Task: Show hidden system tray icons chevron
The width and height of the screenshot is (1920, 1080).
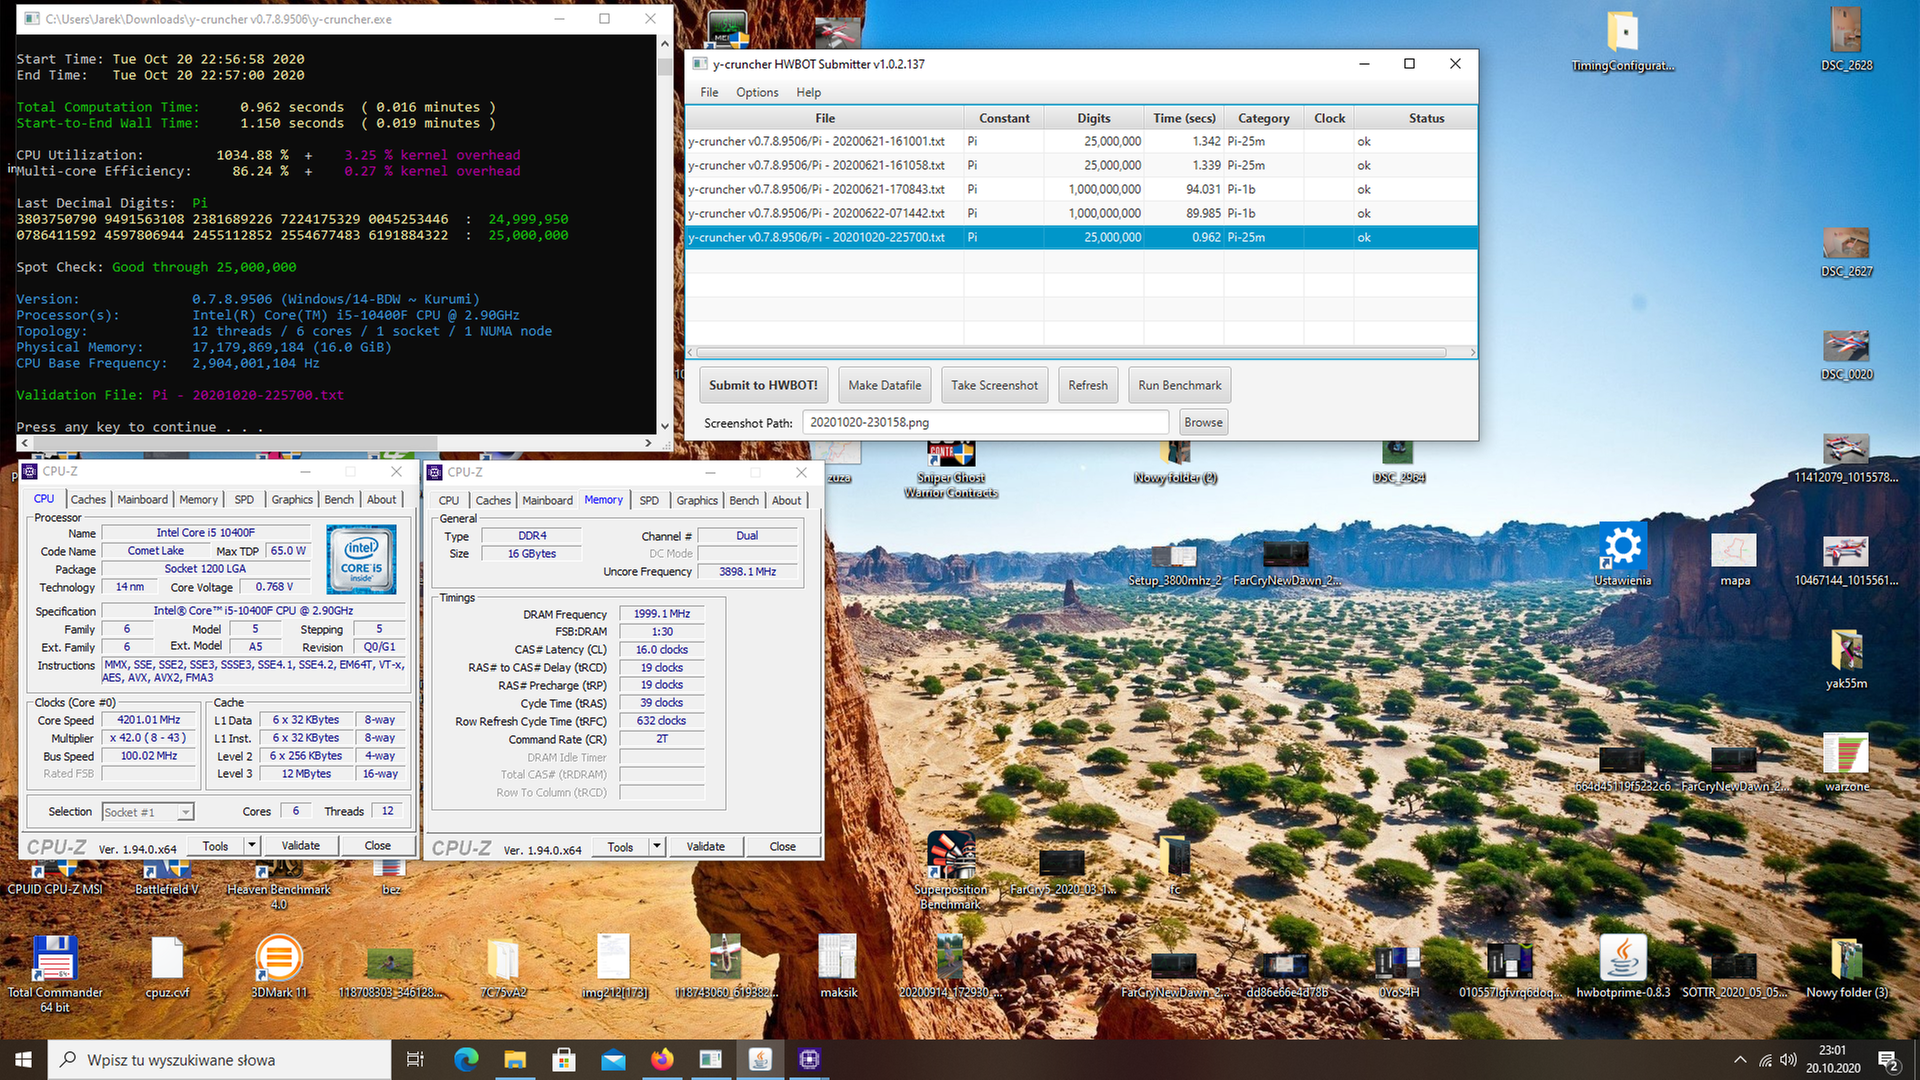Action: click(1740, 1060)
